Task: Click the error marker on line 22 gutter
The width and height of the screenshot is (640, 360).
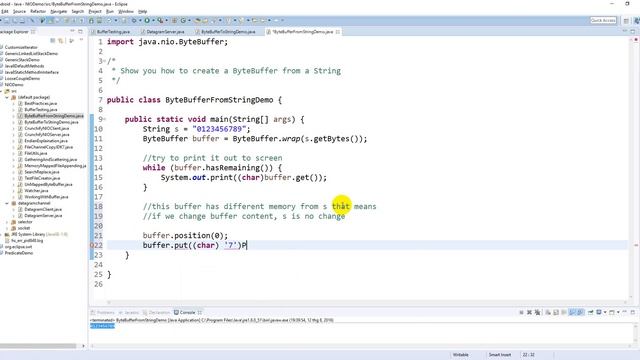Action: pos(91,245)
